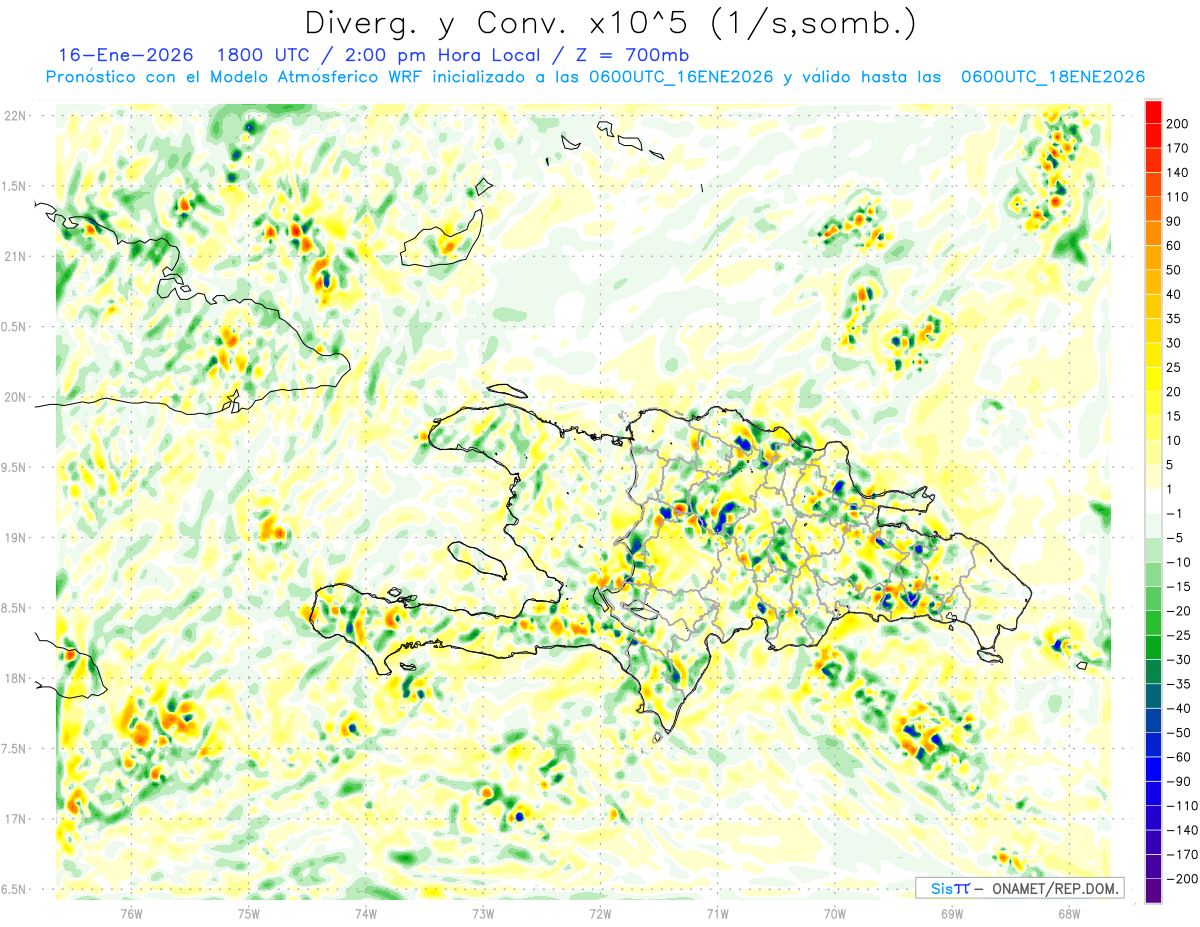Screen dimensions: 1200x927
Task: Click the colorbar label '90'
Action: pos(1174,221)
